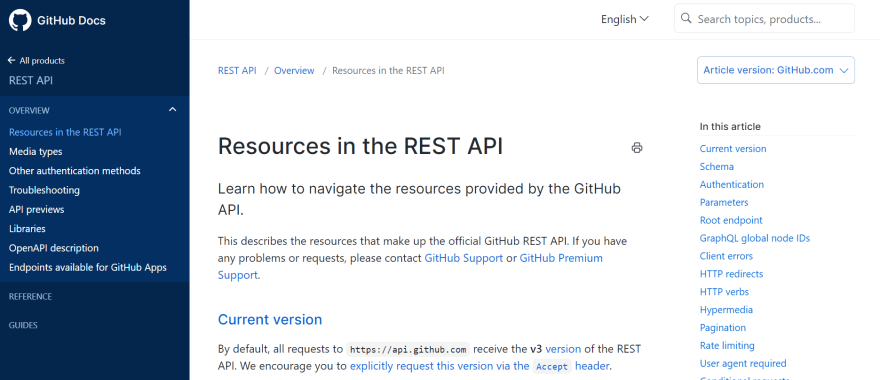Image resolution: width=880 pixels, height=380 pixels.
Task: Open Troubleshooting from sidebar menu
Action: (44, 190)
